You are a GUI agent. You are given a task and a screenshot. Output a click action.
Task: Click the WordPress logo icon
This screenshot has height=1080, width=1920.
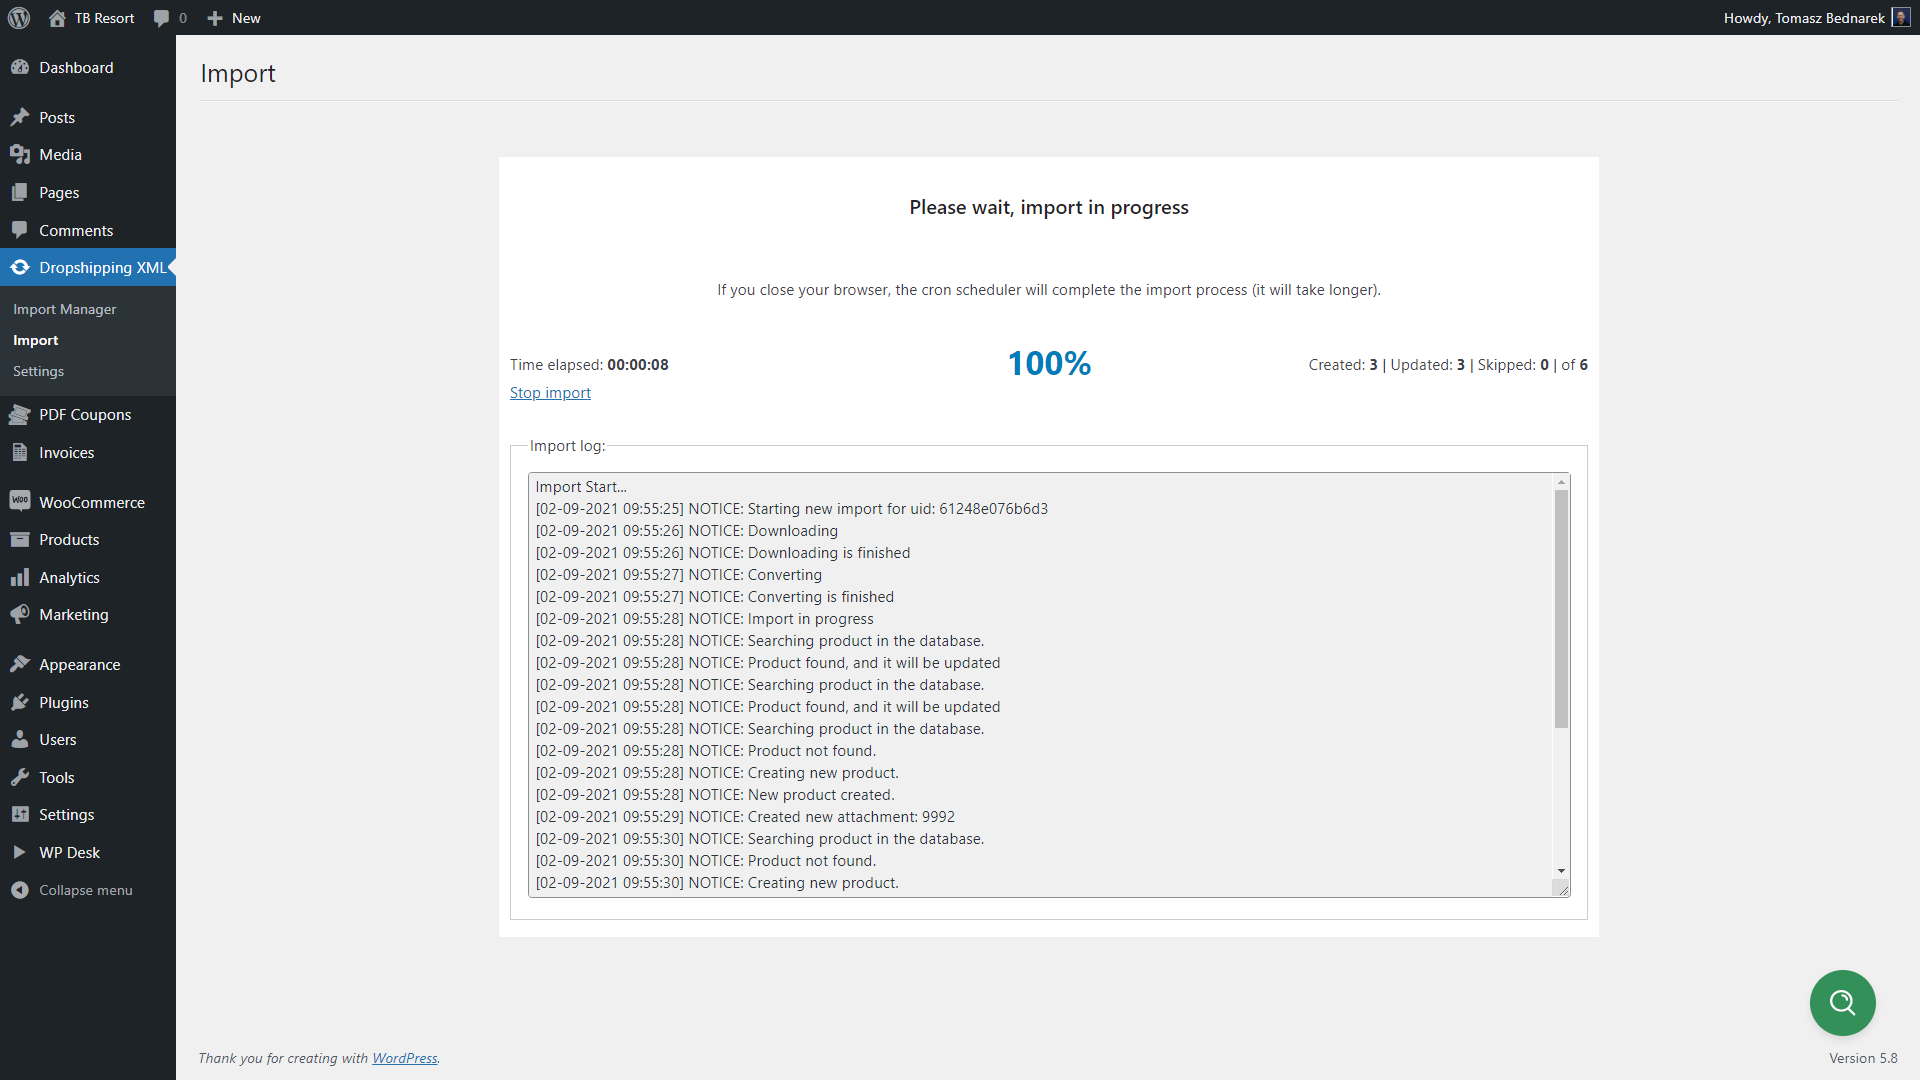pyautogui.click(x=19, y=18)
